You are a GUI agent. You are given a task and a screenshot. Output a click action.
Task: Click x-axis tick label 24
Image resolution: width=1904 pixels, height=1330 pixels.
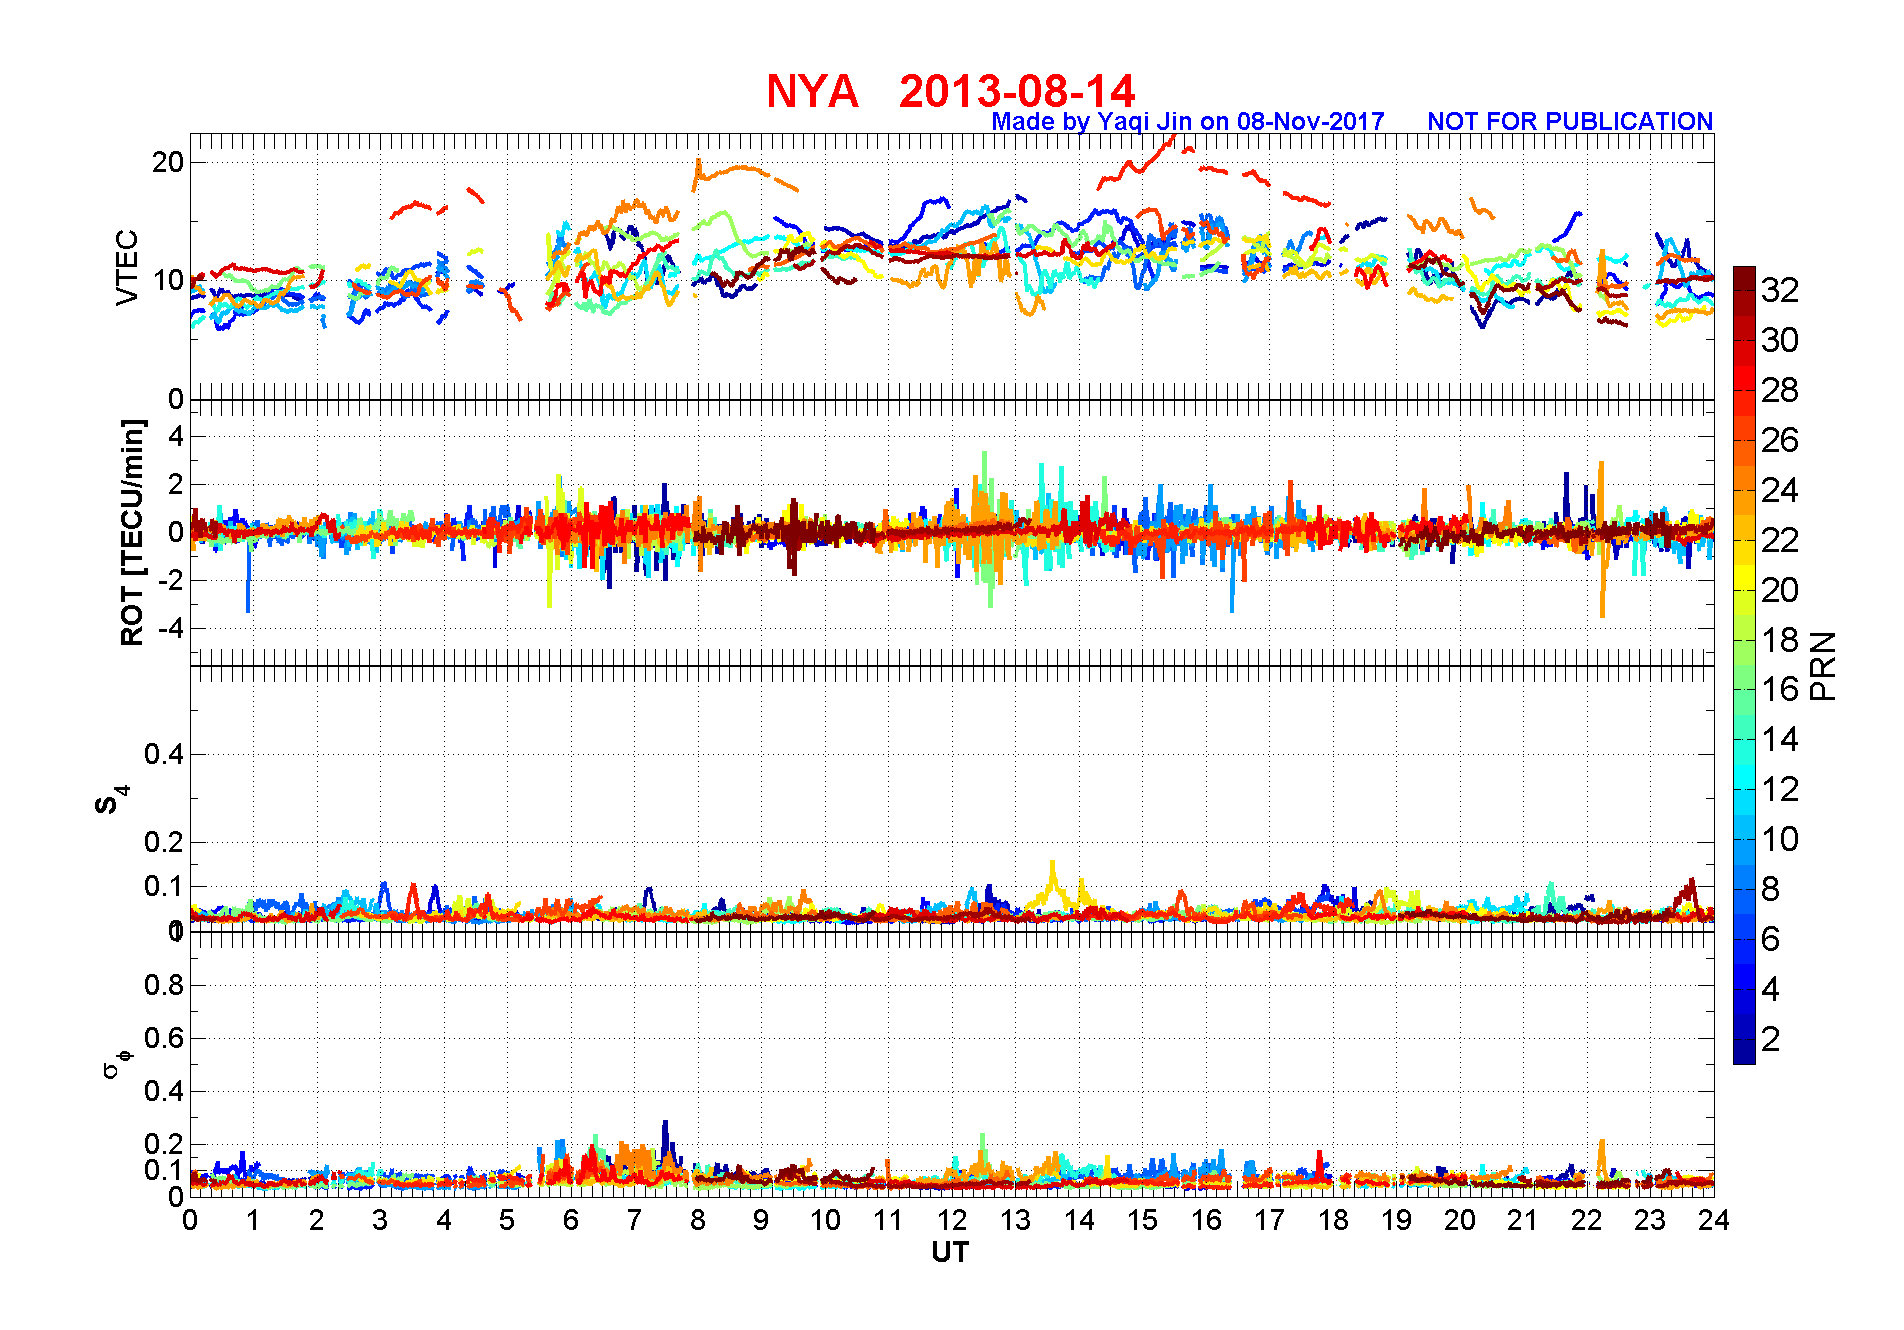click(1713, 1220)
